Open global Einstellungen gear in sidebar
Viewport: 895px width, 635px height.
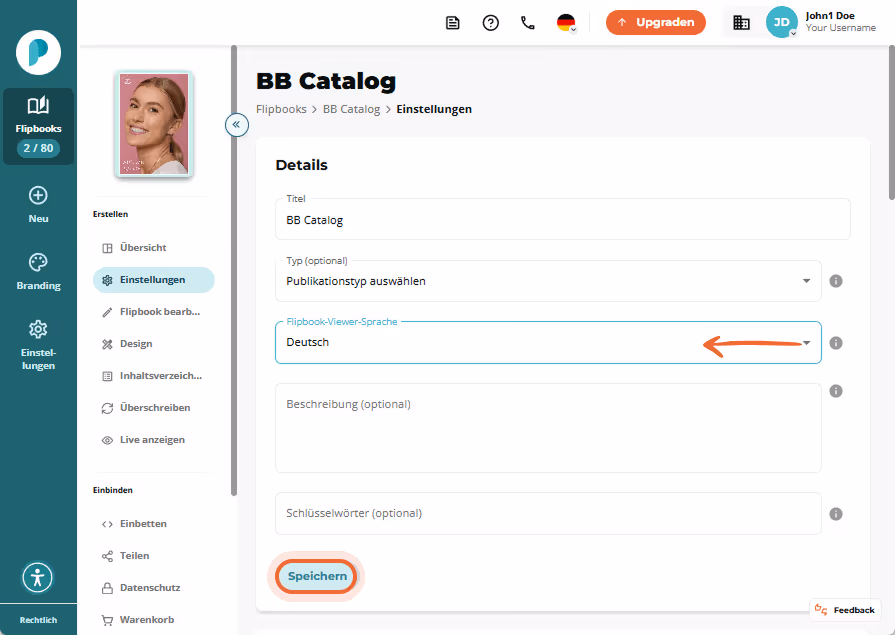point(38,345)
